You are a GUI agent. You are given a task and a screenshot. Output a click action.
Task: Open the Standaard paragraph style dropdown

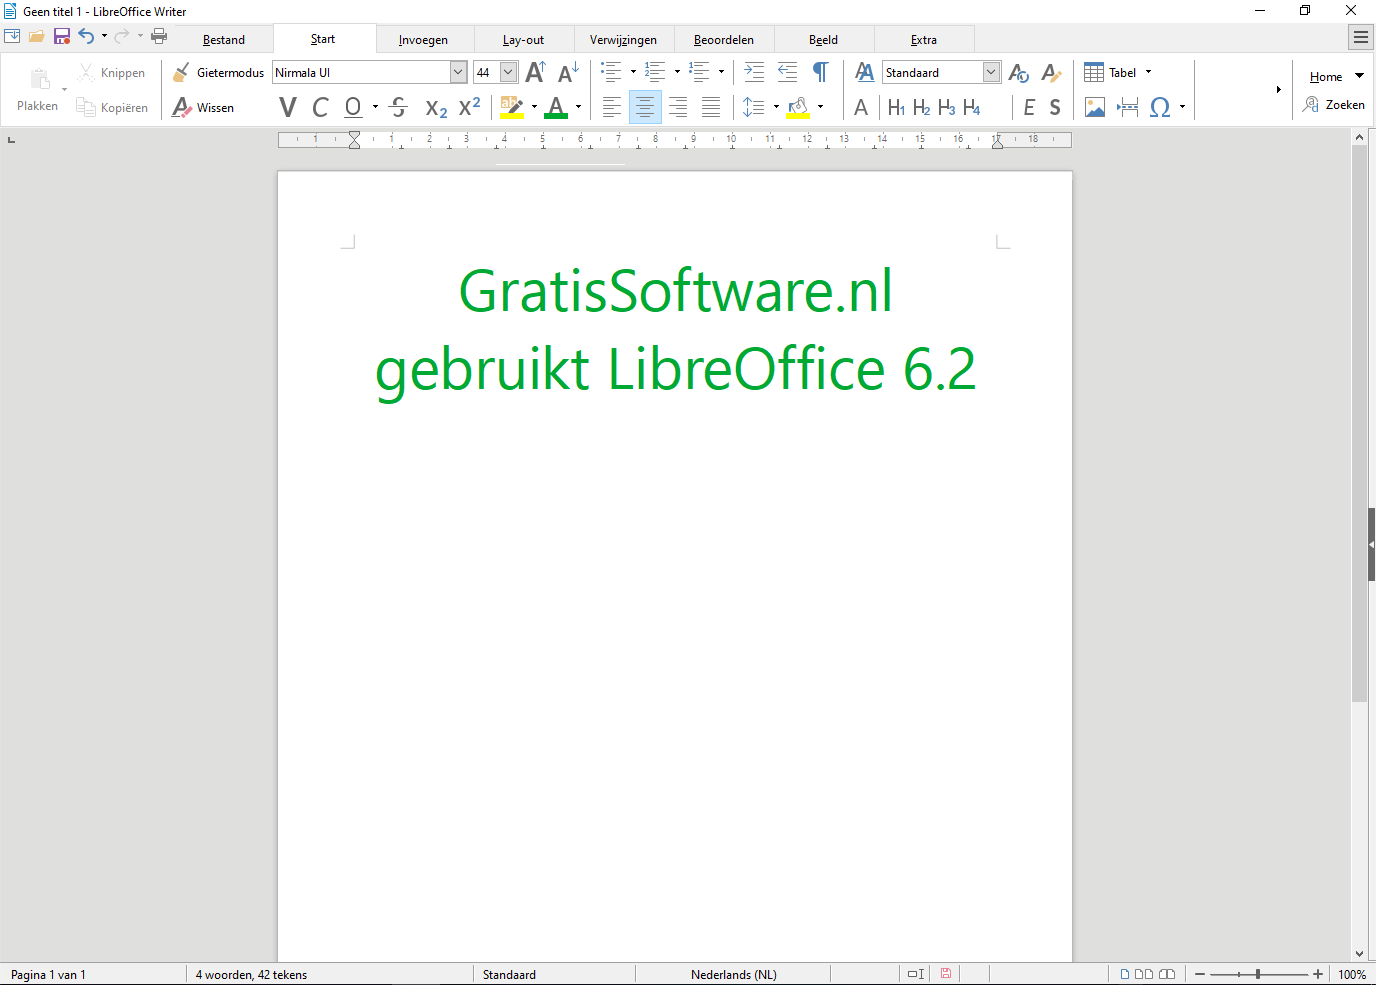tap(991, 72)
